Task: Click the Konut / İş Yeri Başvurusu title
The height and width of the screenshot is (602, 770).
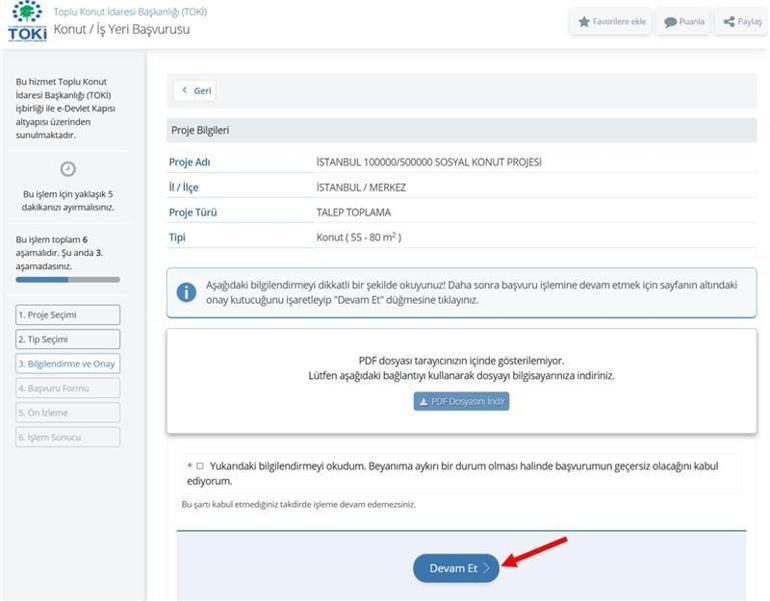Action: tap(122, 29)
